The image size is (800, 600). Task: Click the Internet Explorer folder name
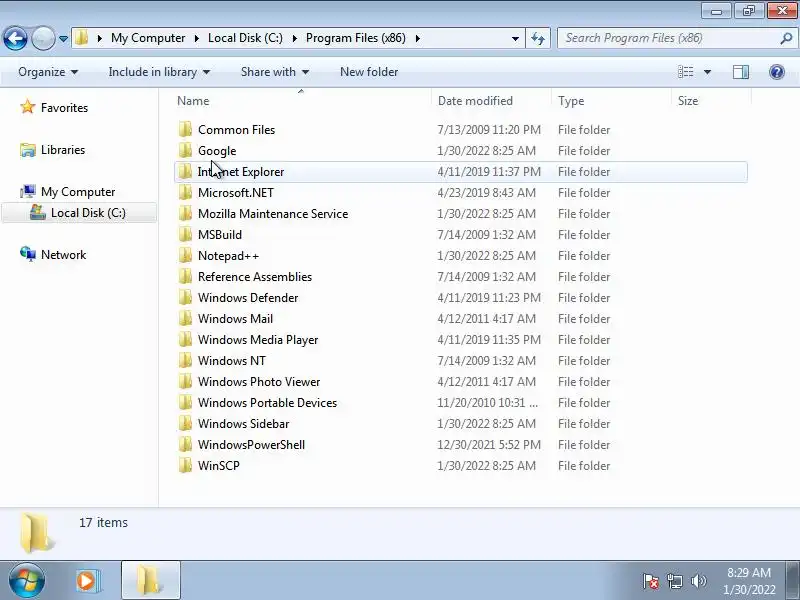pos(241,172)
